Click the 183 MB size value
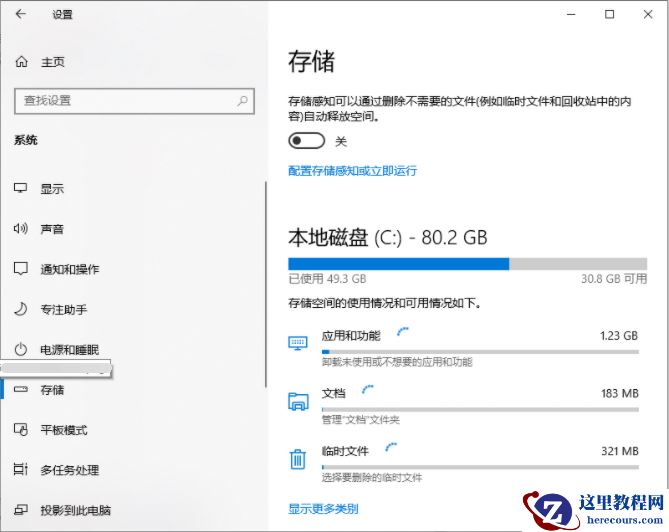This screenshot has width=669, height=532. coord(620,393)
